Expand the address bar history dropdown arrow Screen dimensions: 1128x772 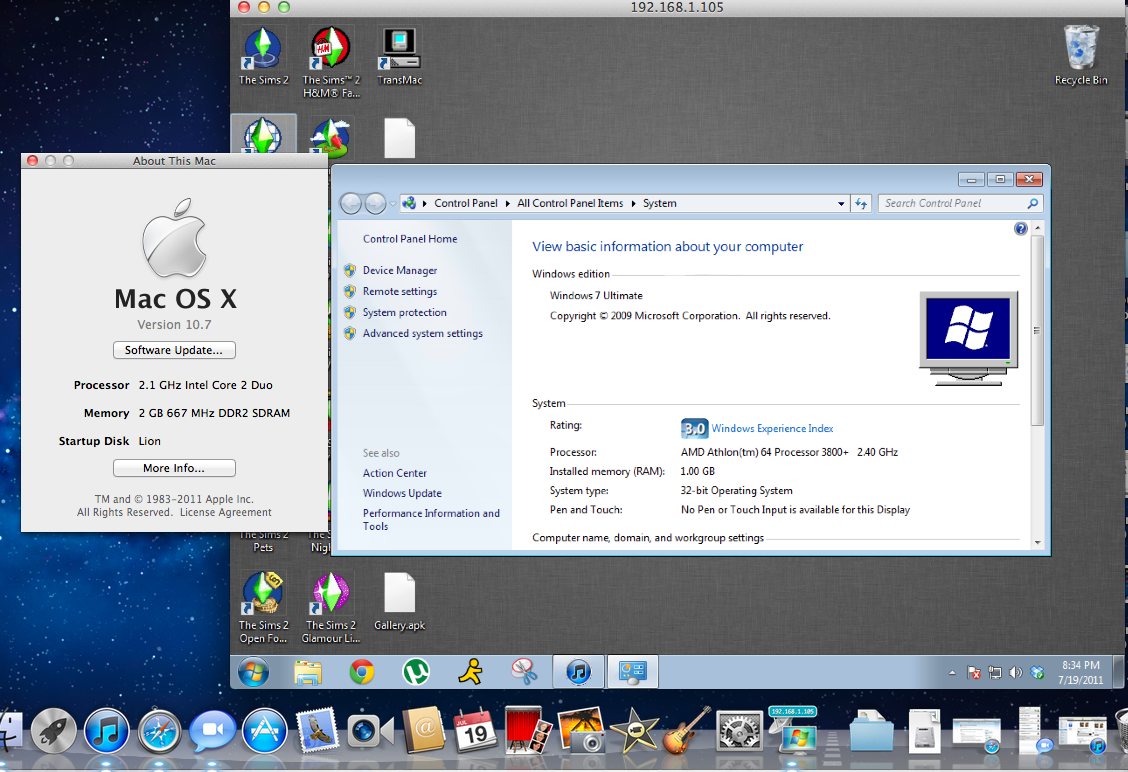[841, 204]
